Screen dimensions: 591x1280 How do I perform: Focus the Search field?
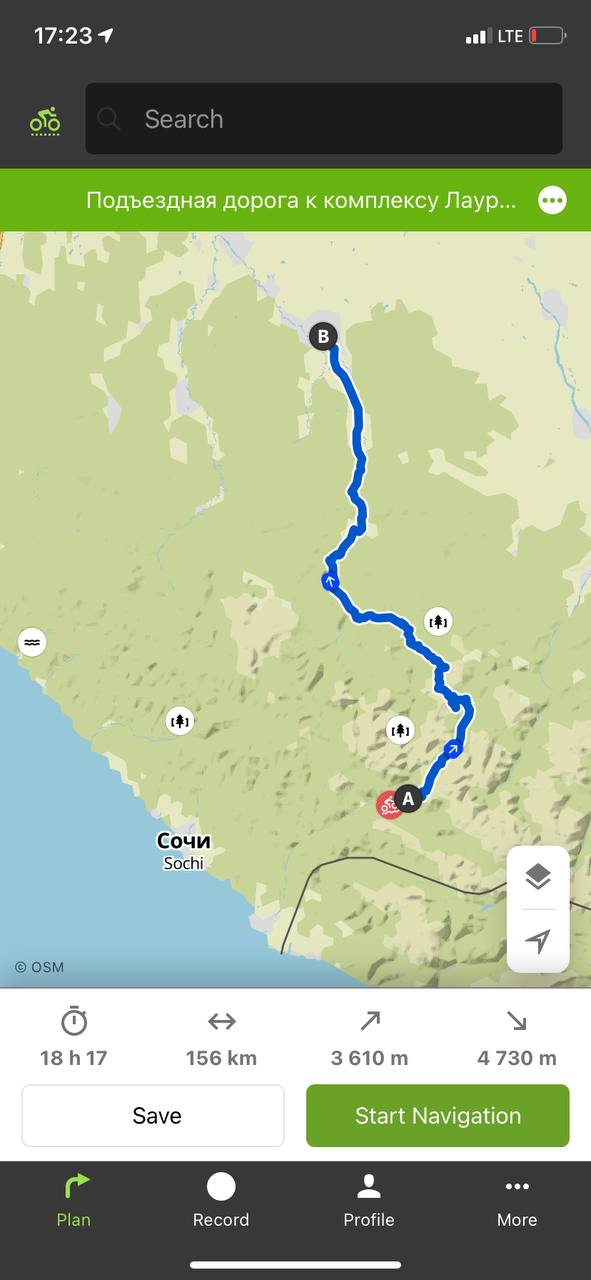(324, 119)
